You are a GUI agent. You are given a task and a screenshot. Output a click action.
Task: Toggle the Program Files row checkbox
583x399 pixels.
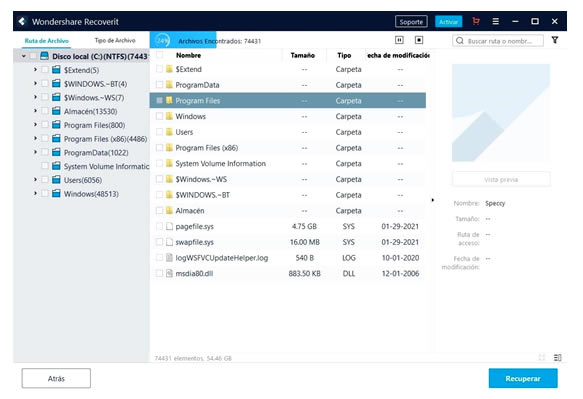click(x=159, y=100)
